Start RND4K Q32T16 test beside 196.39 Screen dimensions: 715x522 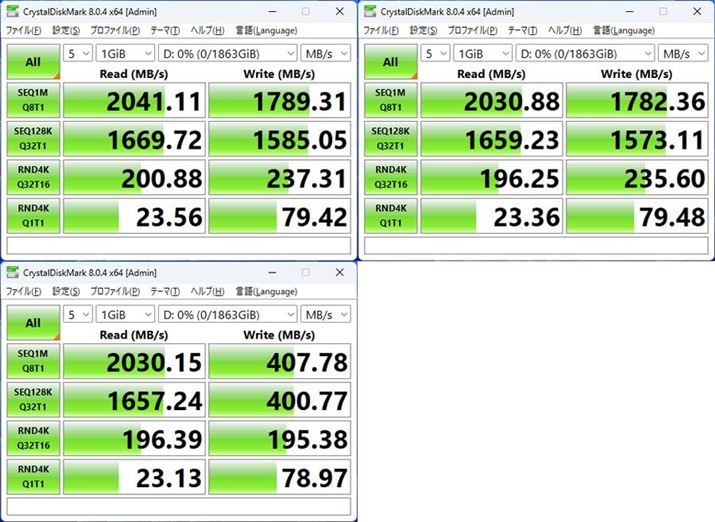[33, 438]
